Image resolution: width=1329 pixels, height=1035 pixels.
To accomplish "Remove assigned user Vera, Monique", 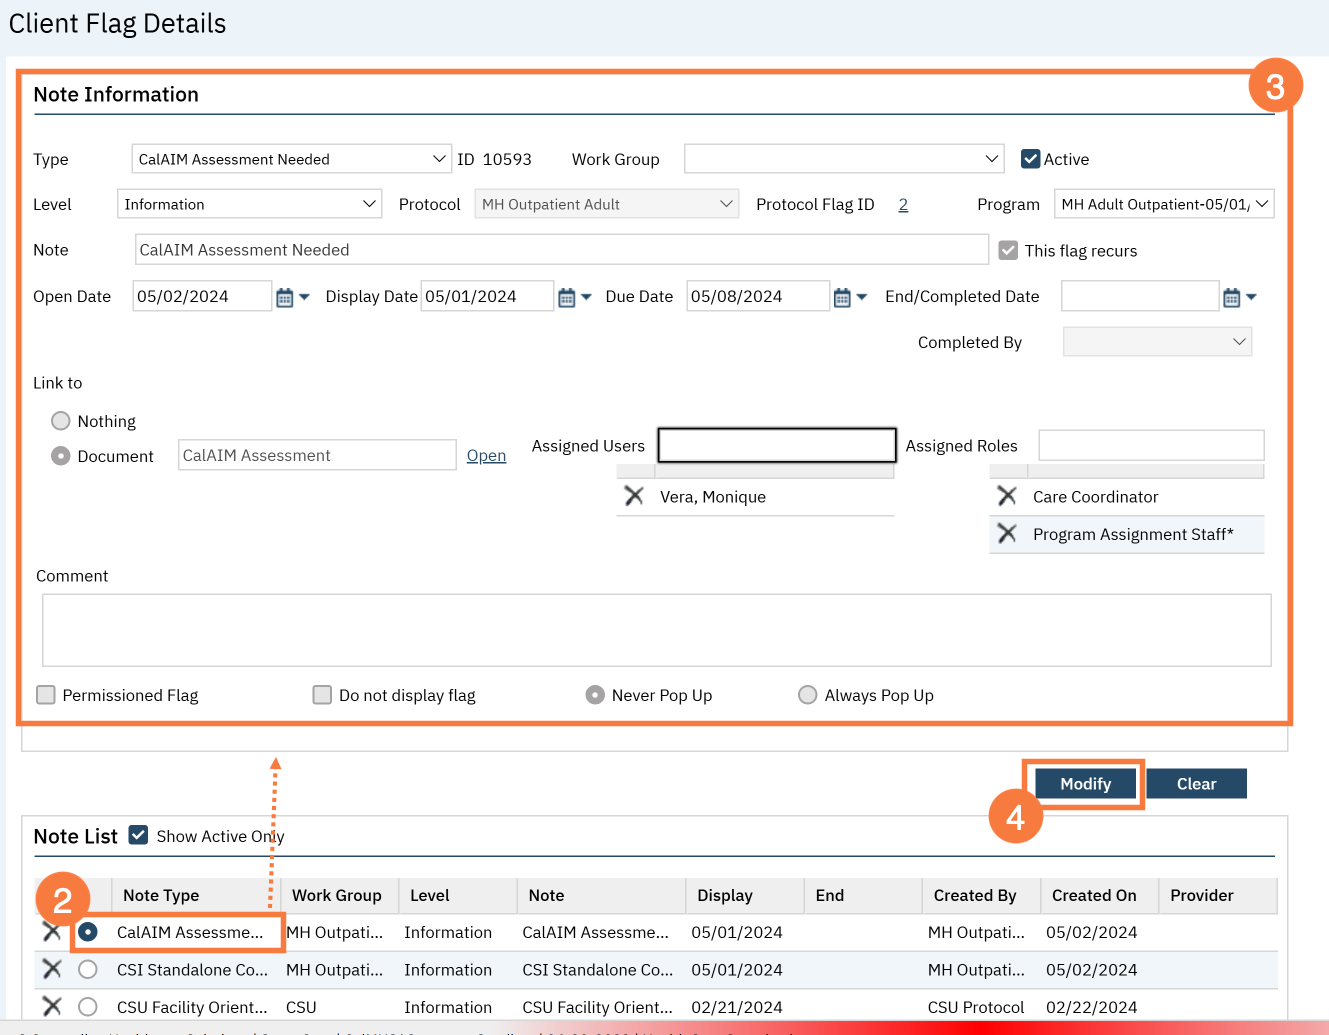I will [x=634, y=496].
